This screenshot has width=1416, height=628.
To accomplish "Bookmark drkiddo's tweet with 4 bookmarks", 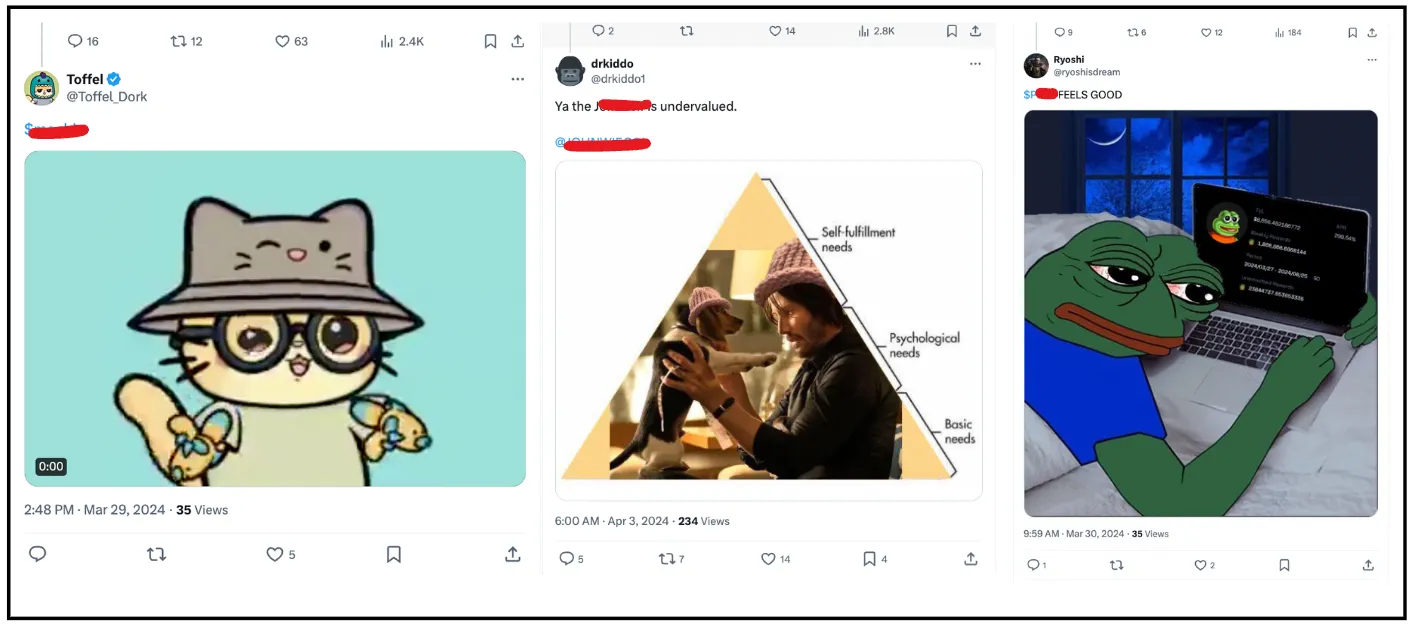I will [x=870, y=559].
